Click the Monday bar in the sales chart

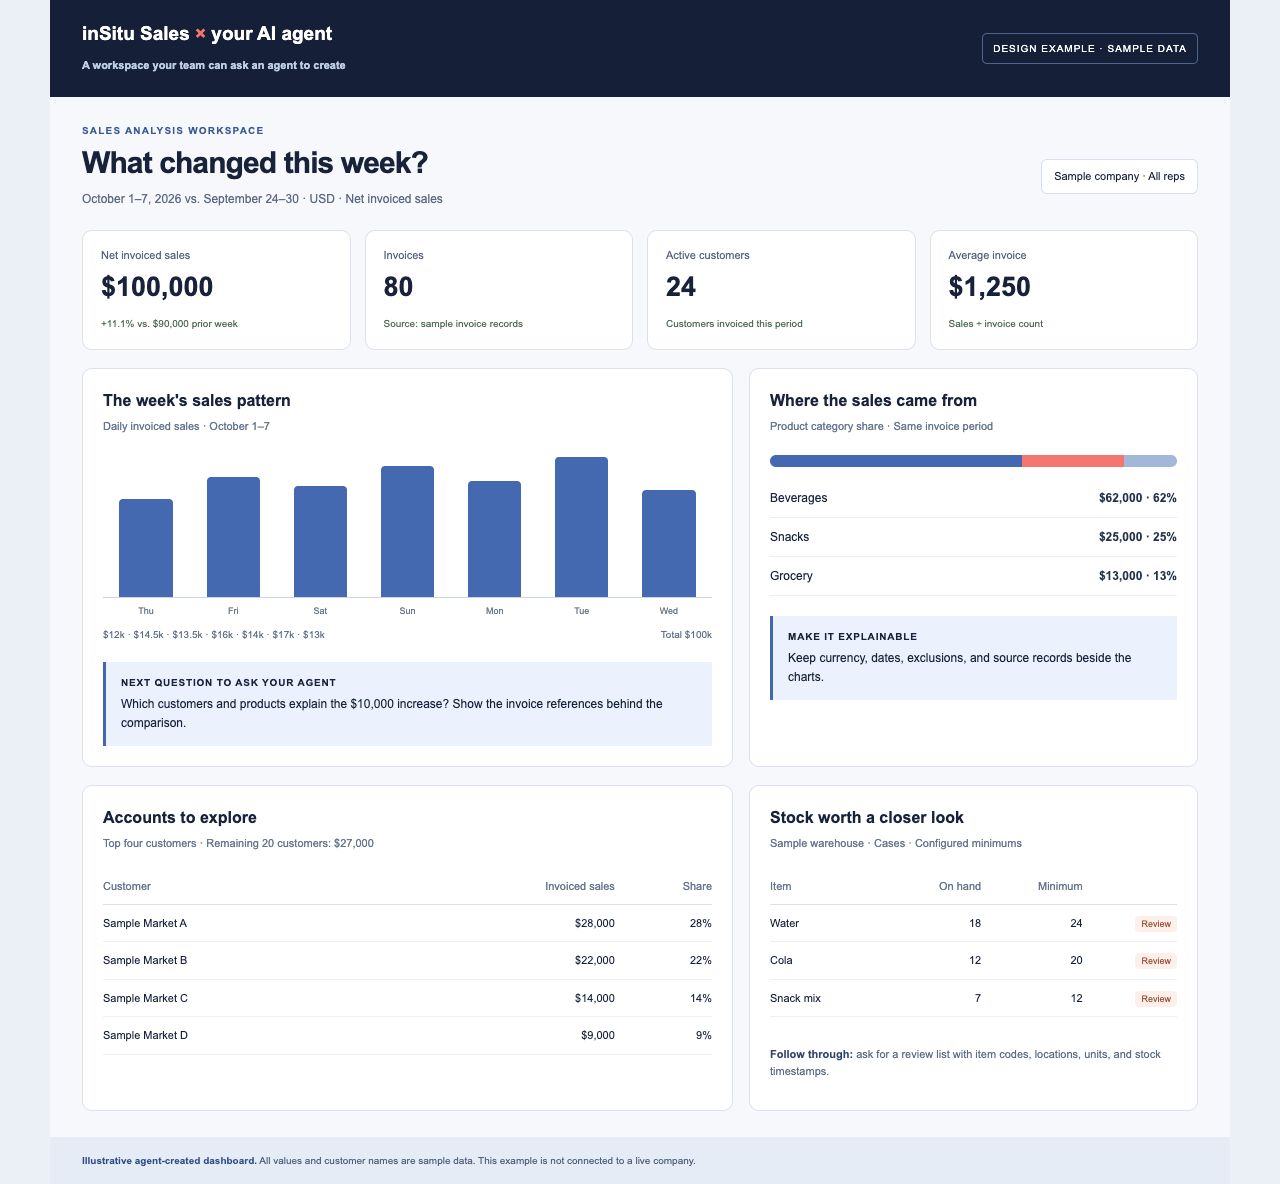(x=494, y=539)
